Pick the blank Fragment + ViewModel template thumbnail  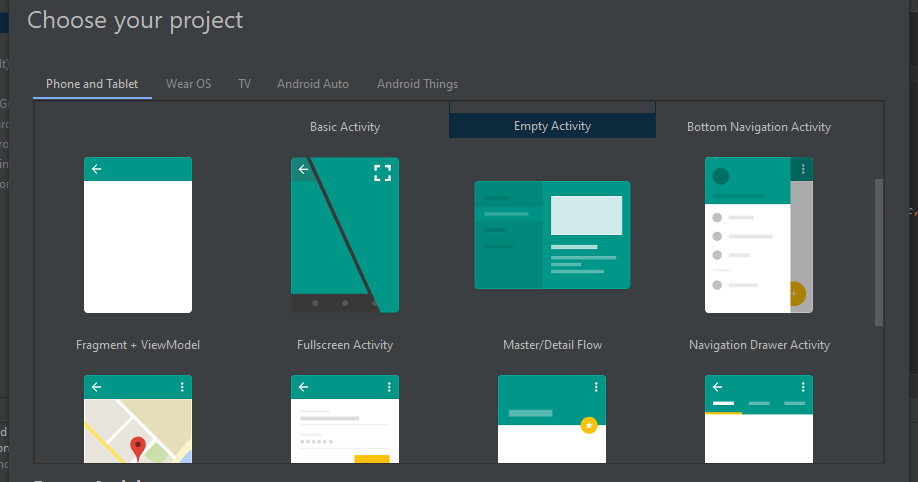[x=138, y=235]
